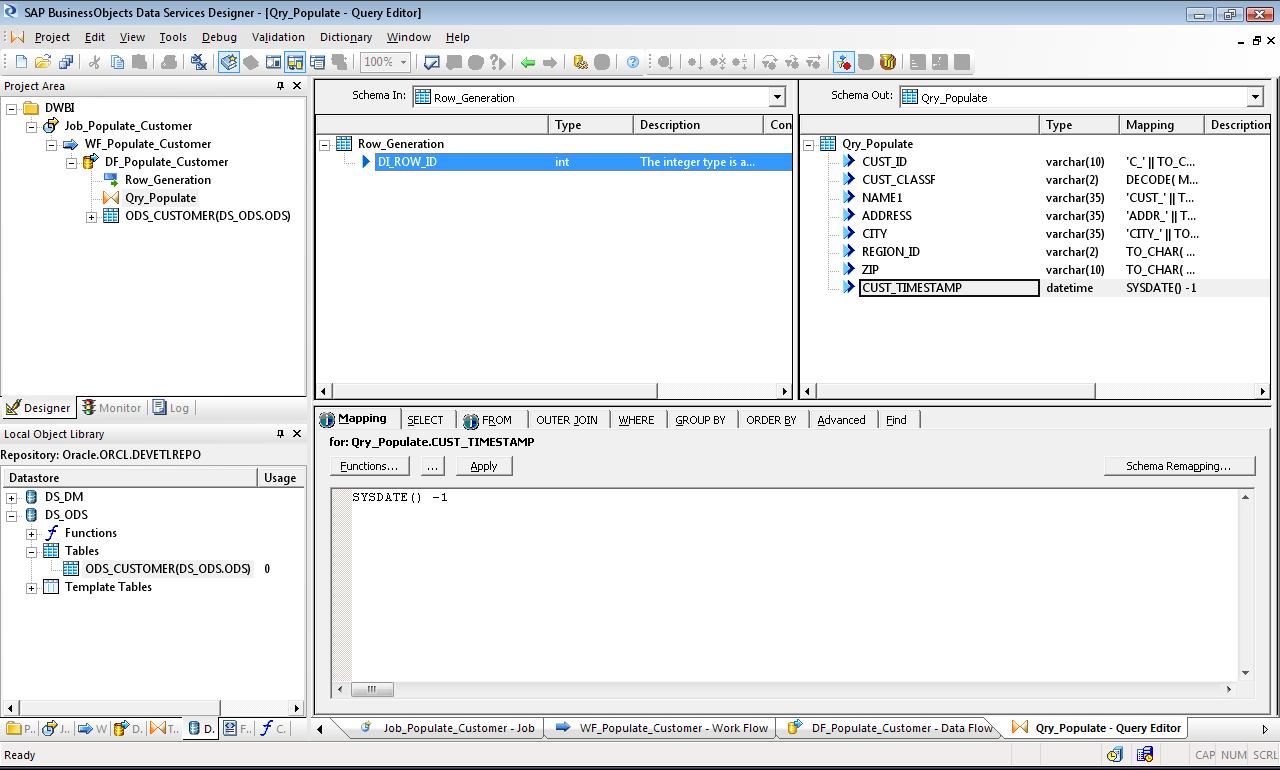Click the Cut scissors icon
This screenshot has height=770, width=1280.
(x=95, y=62)
